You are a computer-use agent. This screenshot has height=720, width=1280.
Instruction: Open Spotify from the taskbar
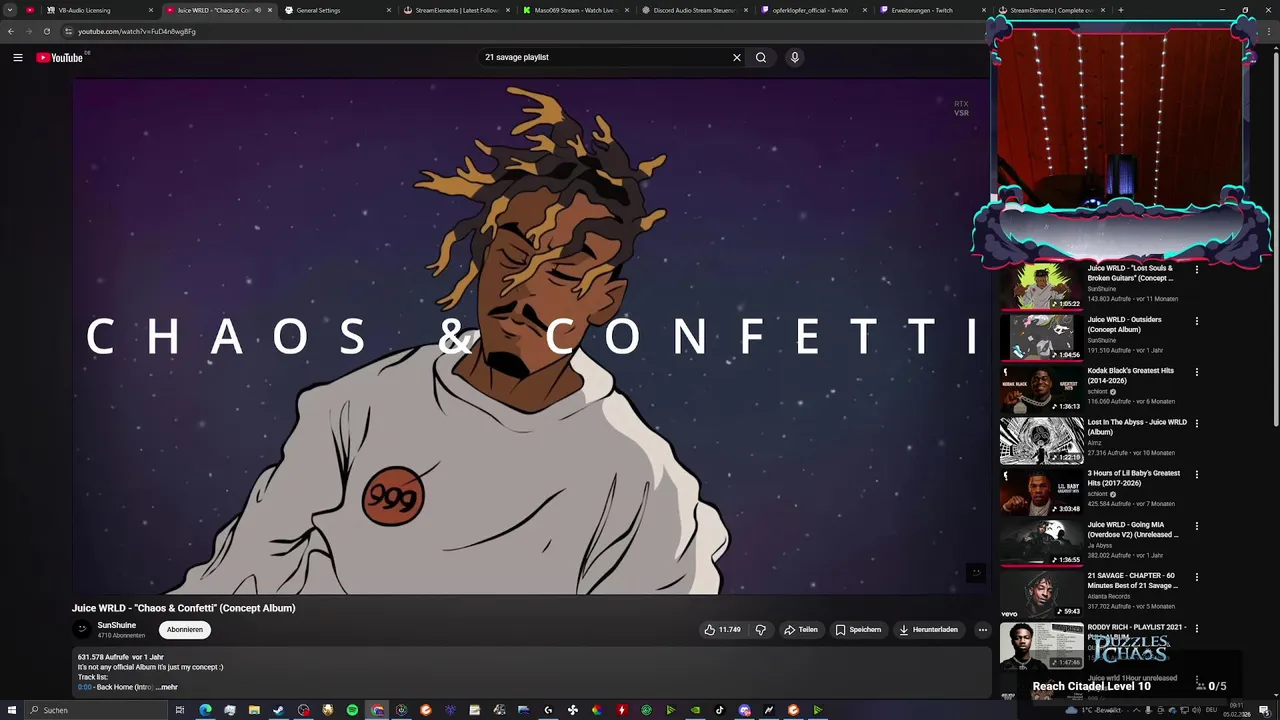pos(352,710)
